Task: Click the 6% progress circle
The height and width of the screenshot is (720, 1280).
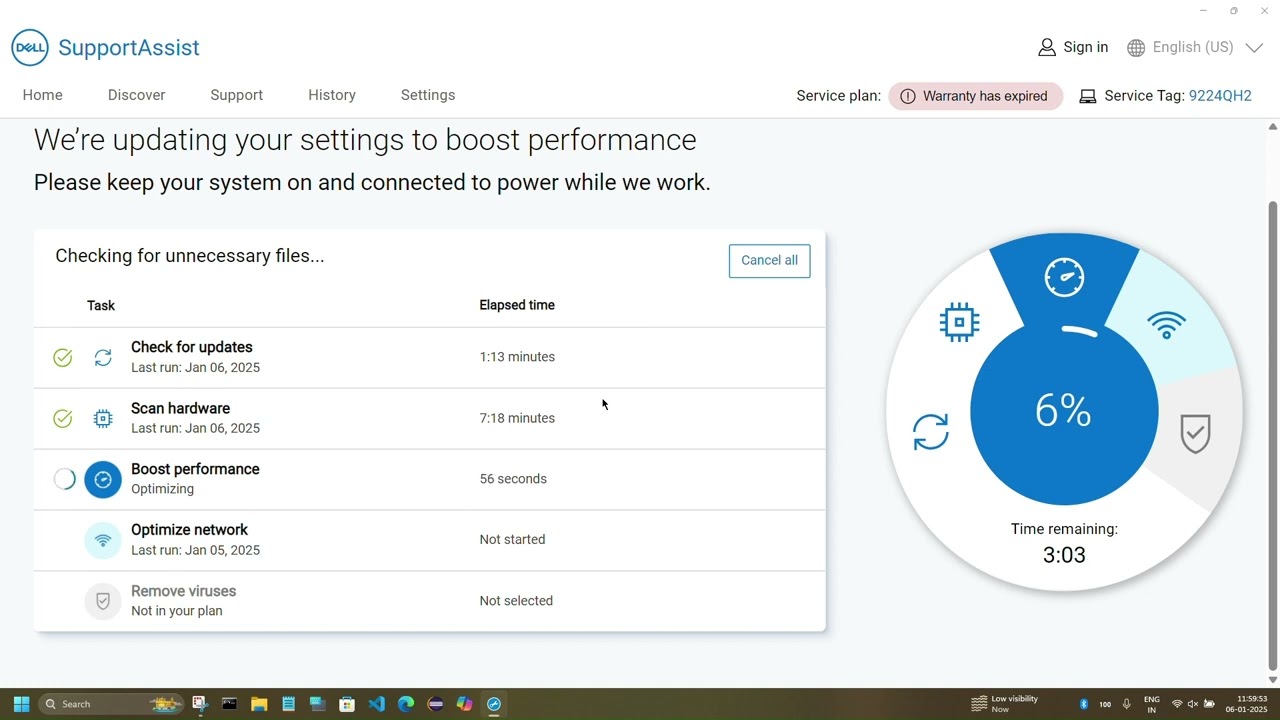Action: 1064,411
